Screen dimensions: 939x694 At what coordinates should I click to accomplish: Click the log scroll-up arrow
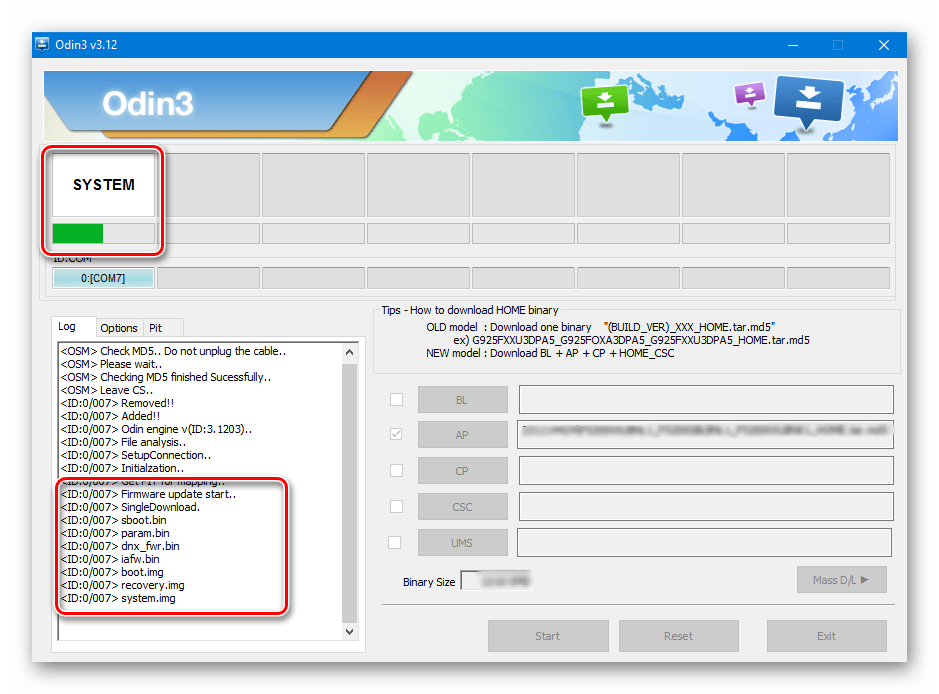coord(350,352)
